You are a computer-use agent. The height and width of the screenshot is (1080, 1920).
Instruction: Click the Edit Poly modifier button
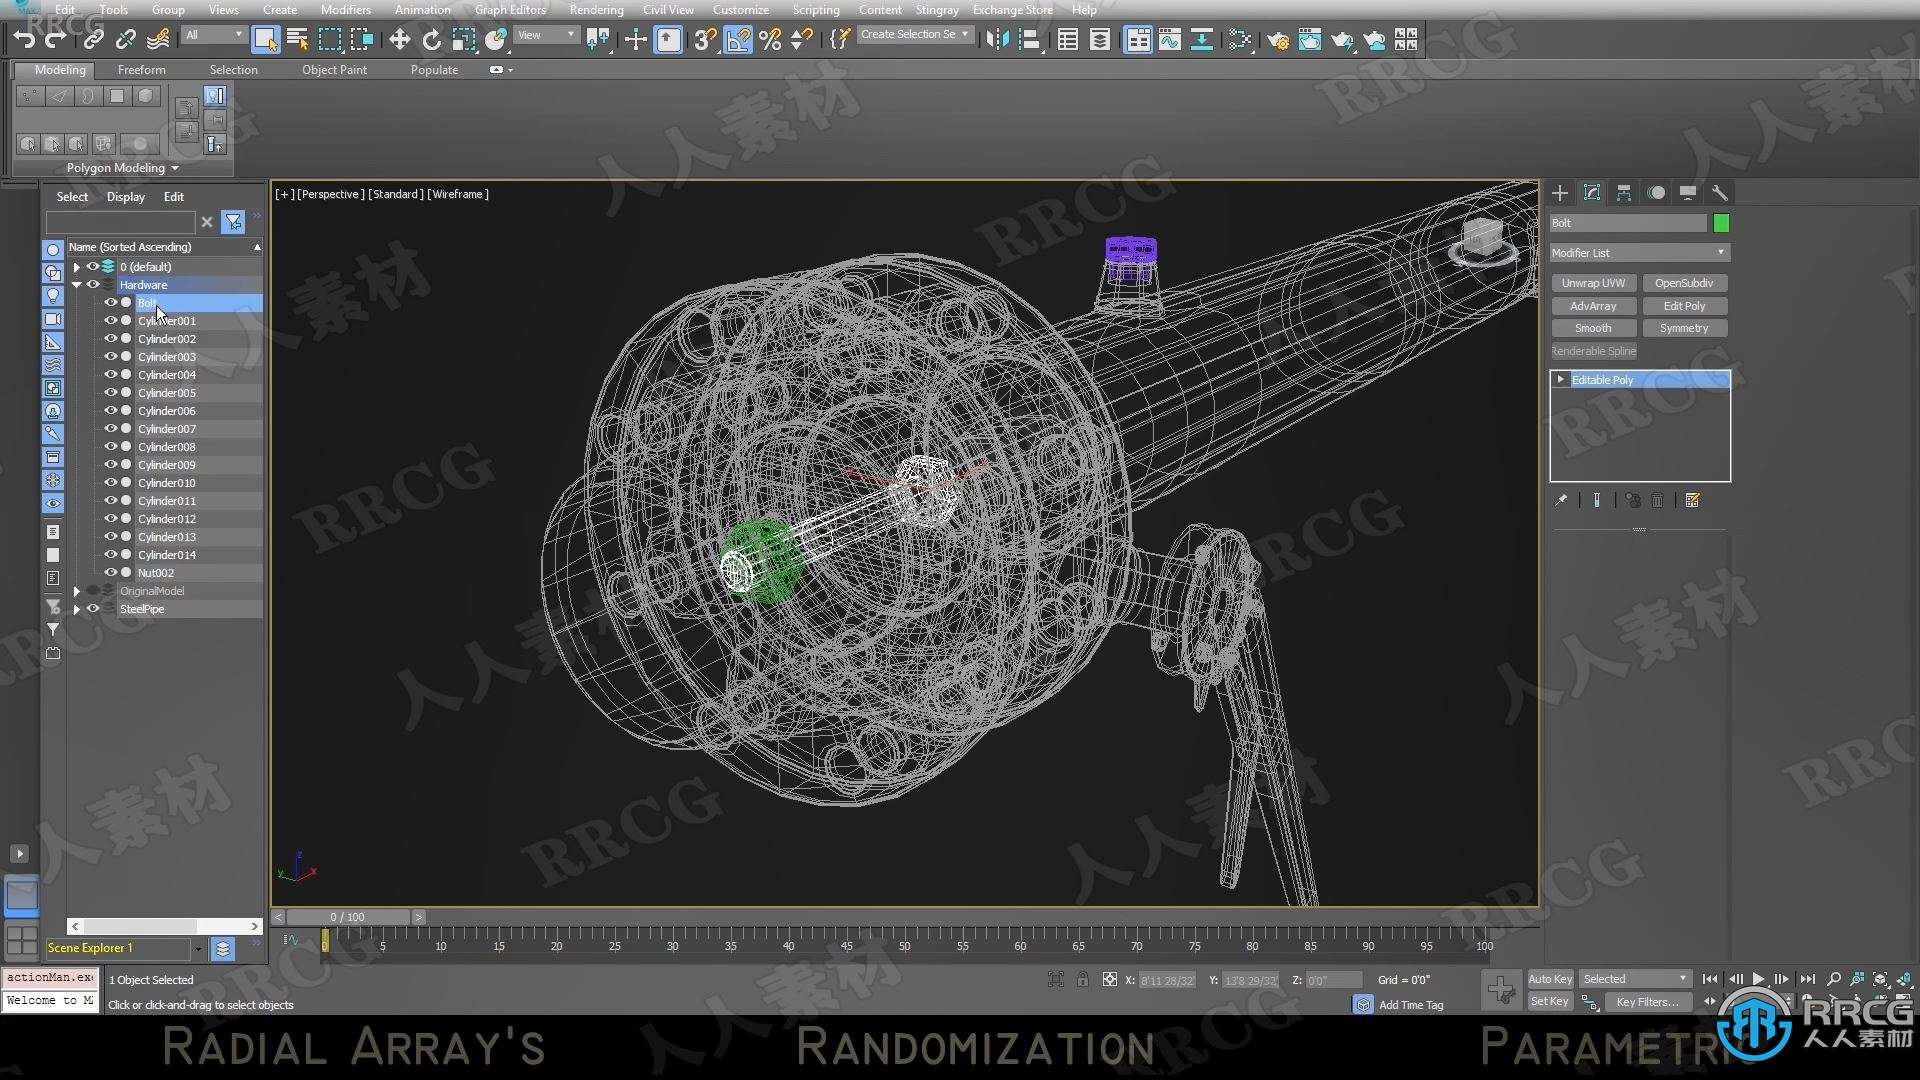click(1685, 306)
